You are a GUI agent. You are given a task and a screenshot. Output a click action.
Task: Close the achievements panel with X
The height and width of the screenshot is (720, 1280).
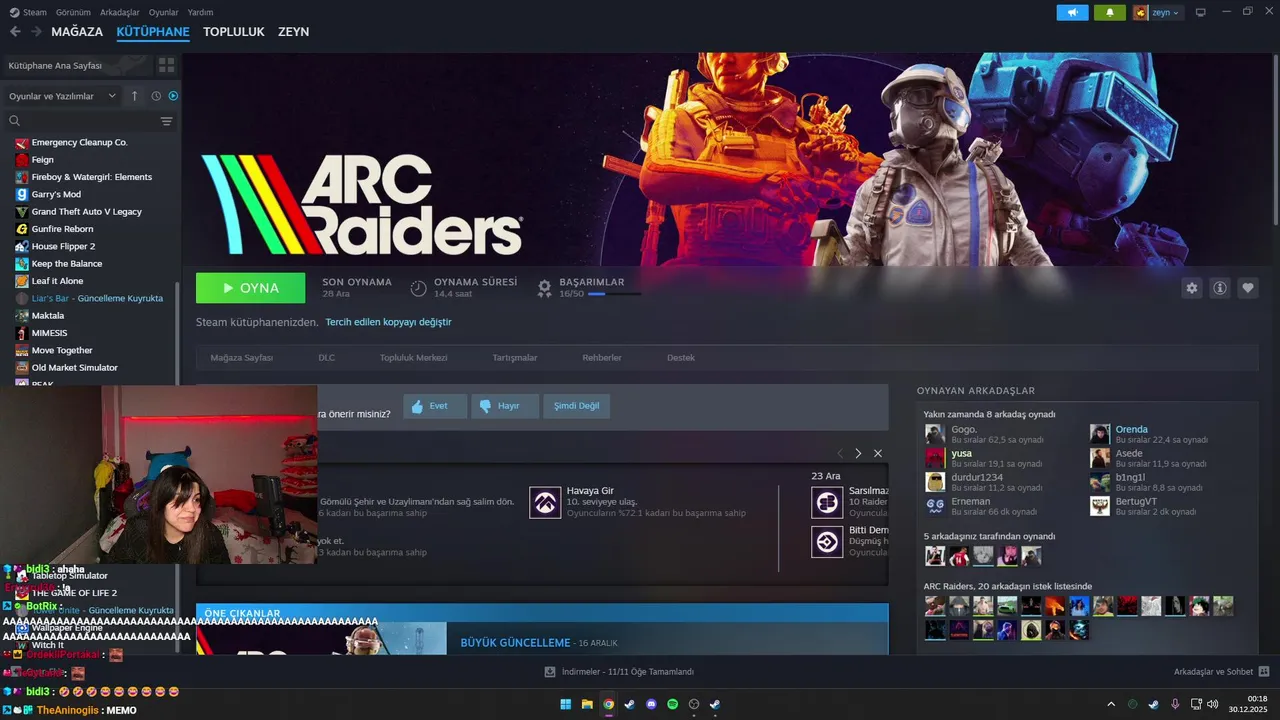click(878, 454)
